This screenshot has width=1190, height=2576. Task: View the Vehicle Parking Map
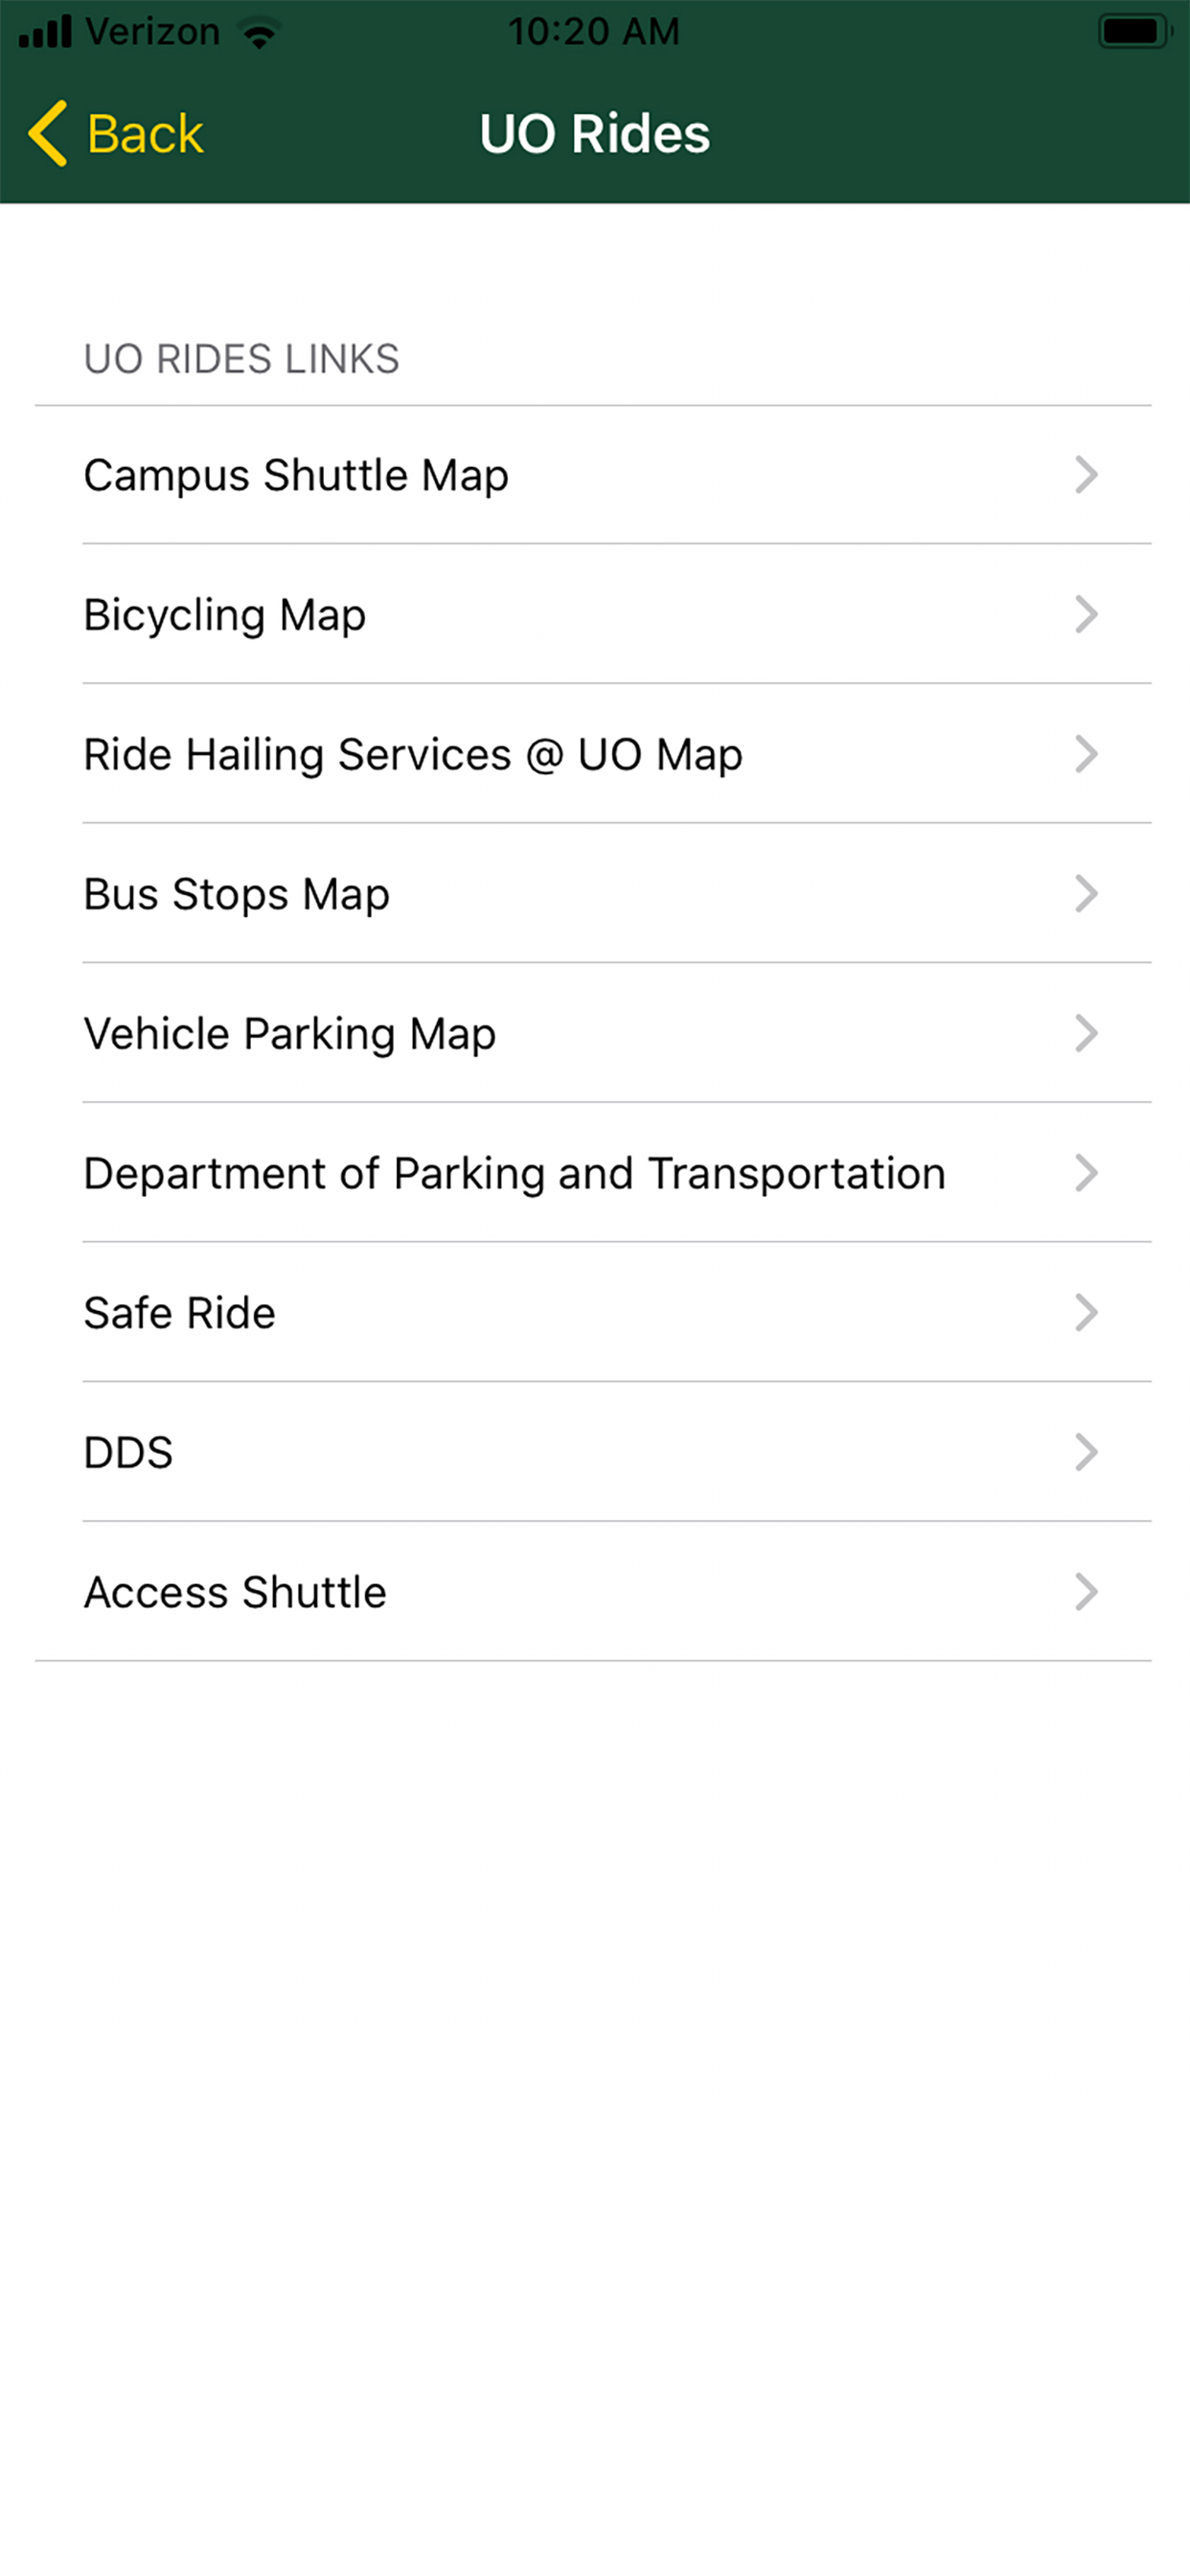[x=290, y=1033]
